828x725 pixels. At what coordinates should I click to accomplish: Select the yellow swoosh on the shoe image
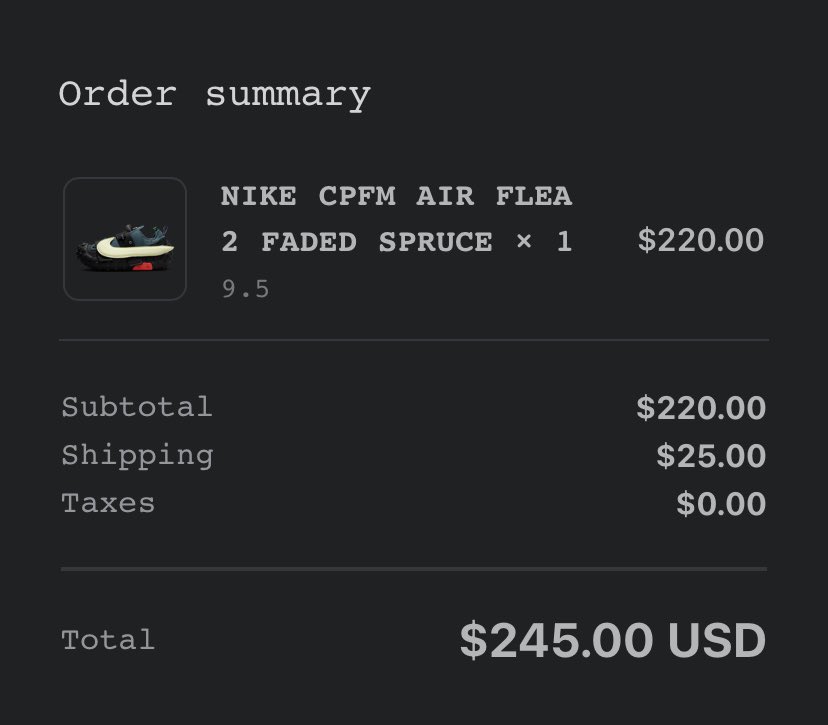[135, 247]
